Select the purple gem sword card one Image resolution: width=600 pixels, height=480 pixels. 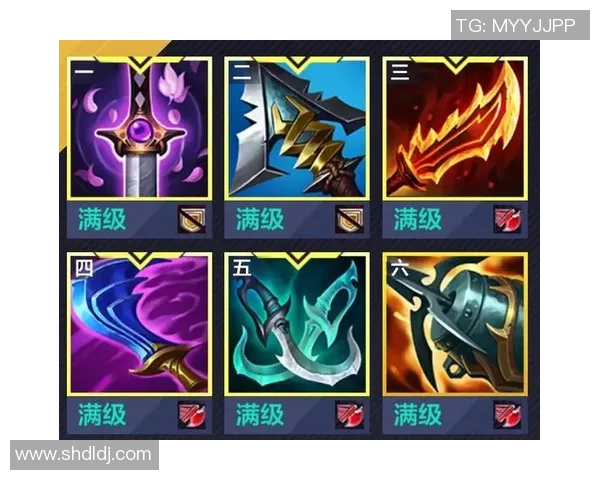pos(139,128)
